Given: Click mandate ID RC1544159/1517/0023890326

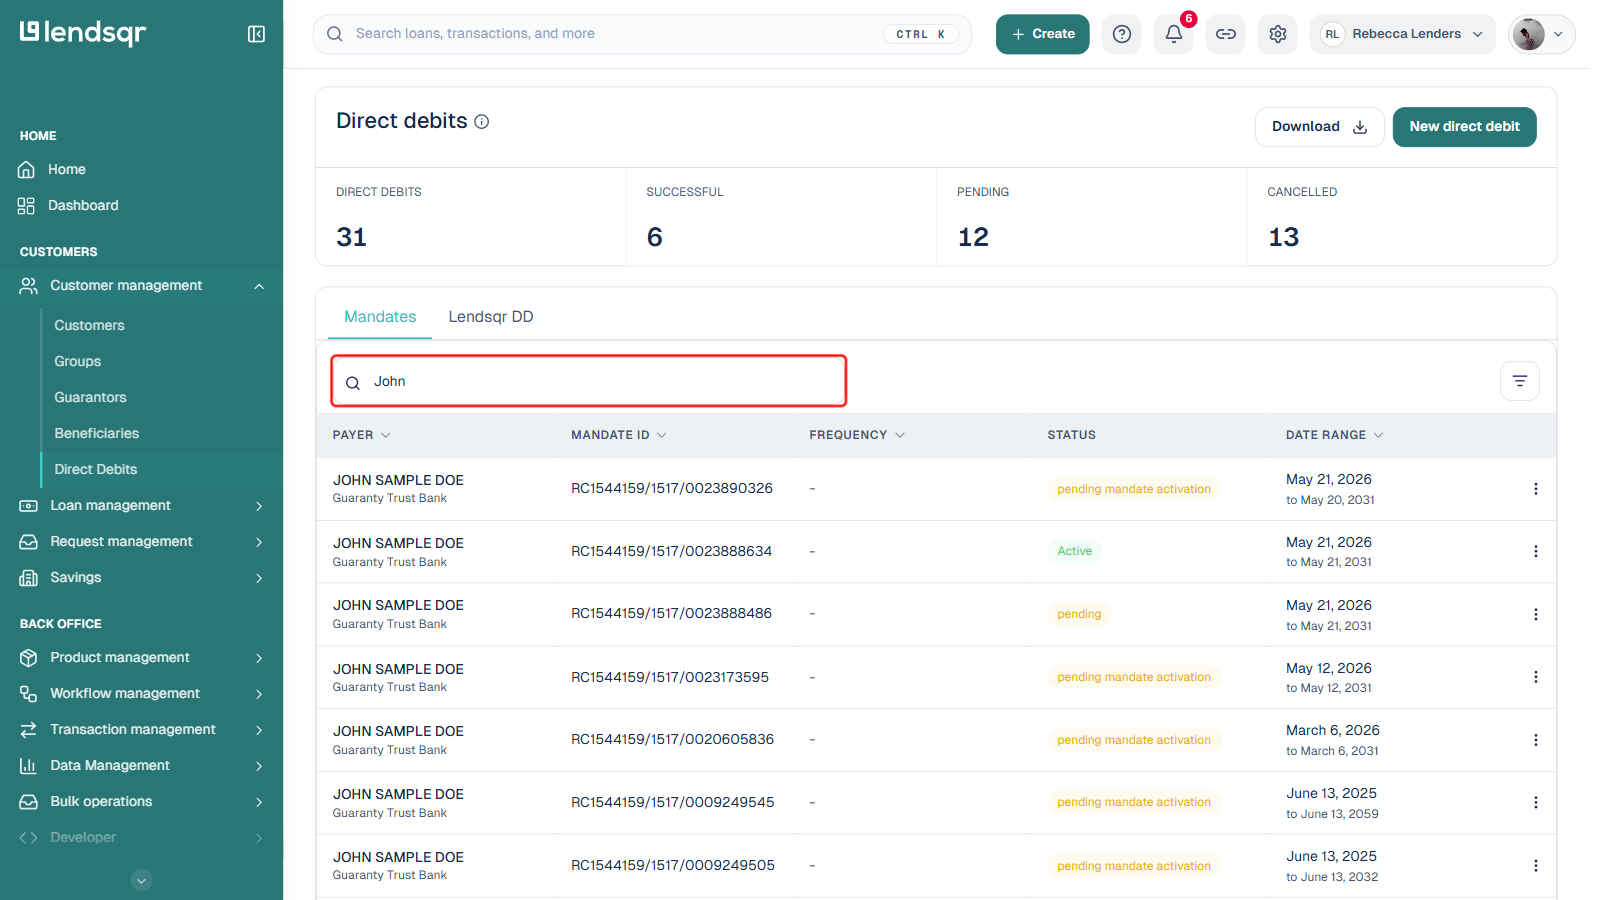Looking at the screenshot, I should click(672, 489).
